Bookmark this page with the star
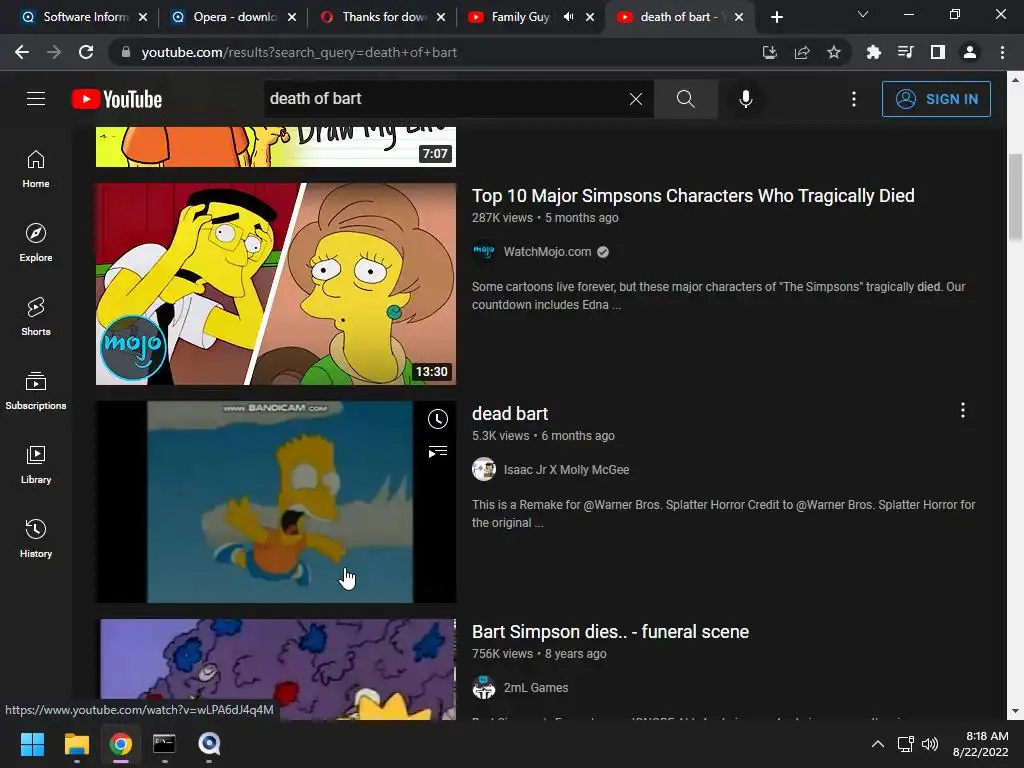 (834, 52)
